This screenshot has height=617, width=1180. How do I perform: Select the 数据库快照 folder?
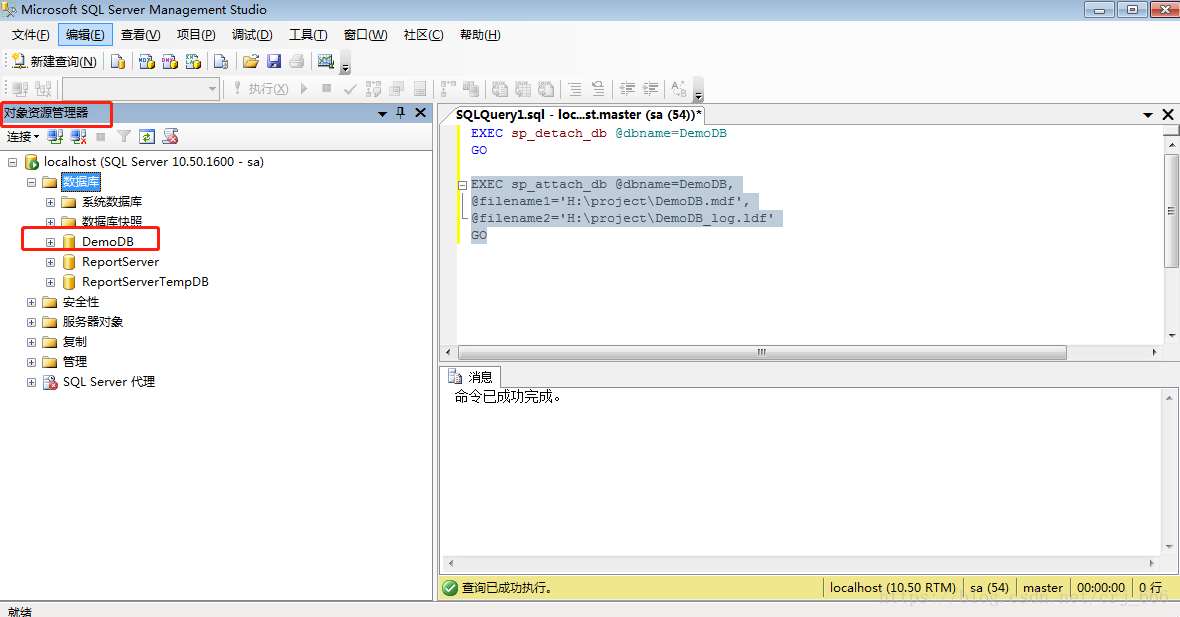click(x=111, y=221)
